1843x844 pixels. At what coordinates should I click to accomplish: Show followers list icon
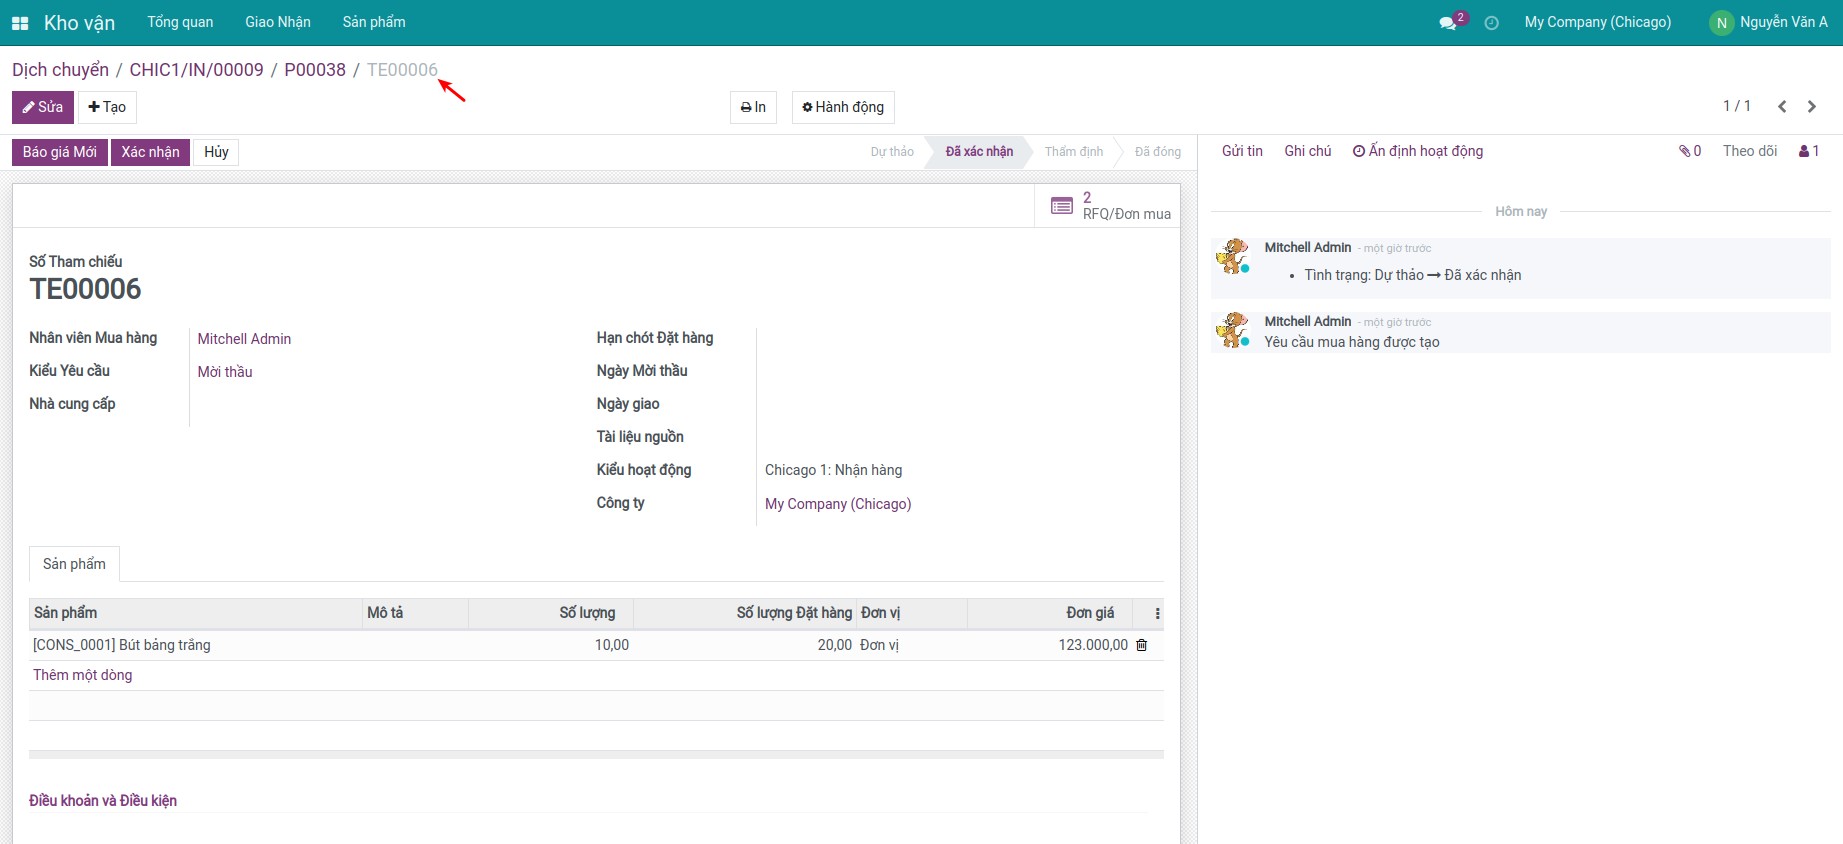tap(1808, 151)
